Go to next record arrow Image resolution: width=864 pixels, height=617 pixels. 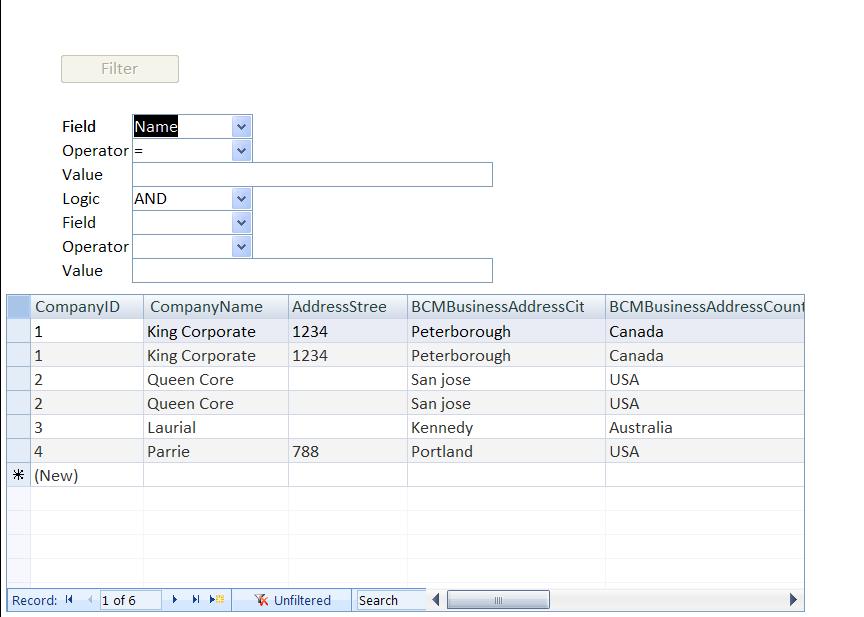coord(175,600)
